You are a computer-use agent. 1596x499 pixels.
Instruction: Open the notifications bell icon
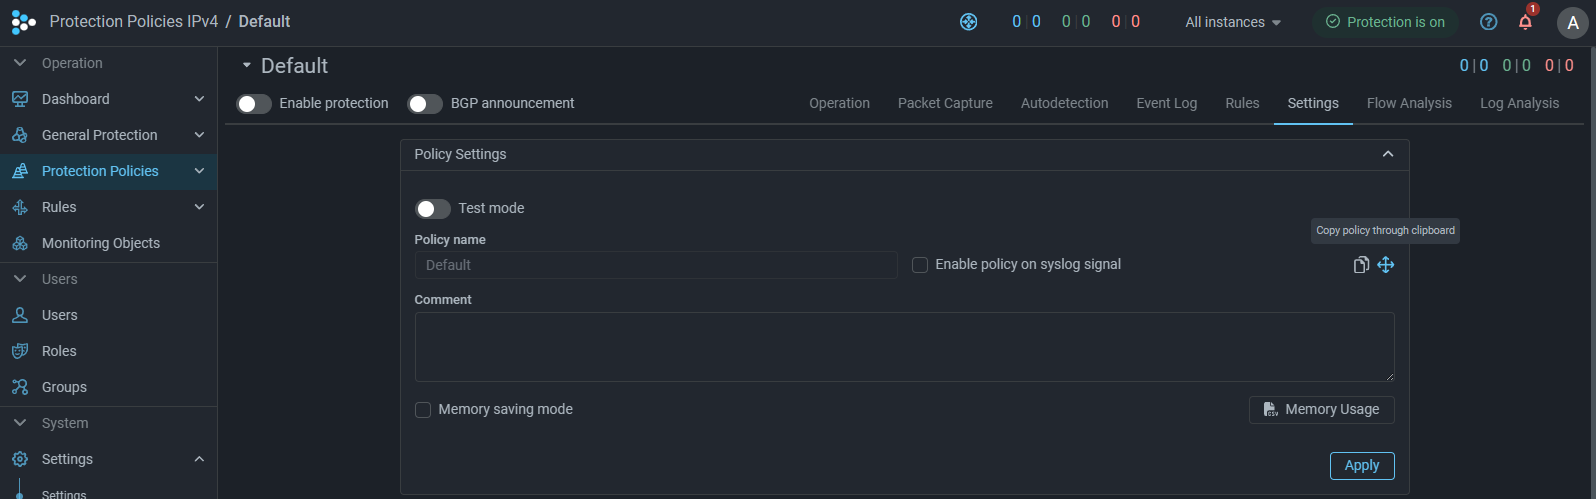coord(1525,22)
